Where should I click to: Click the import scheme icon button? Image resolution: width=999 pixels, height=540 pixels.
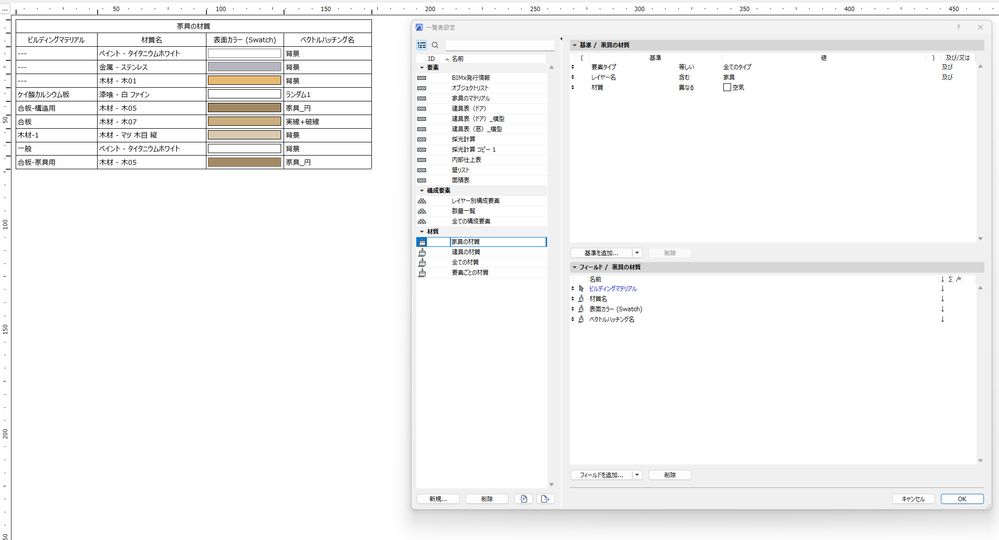point(524,499)
